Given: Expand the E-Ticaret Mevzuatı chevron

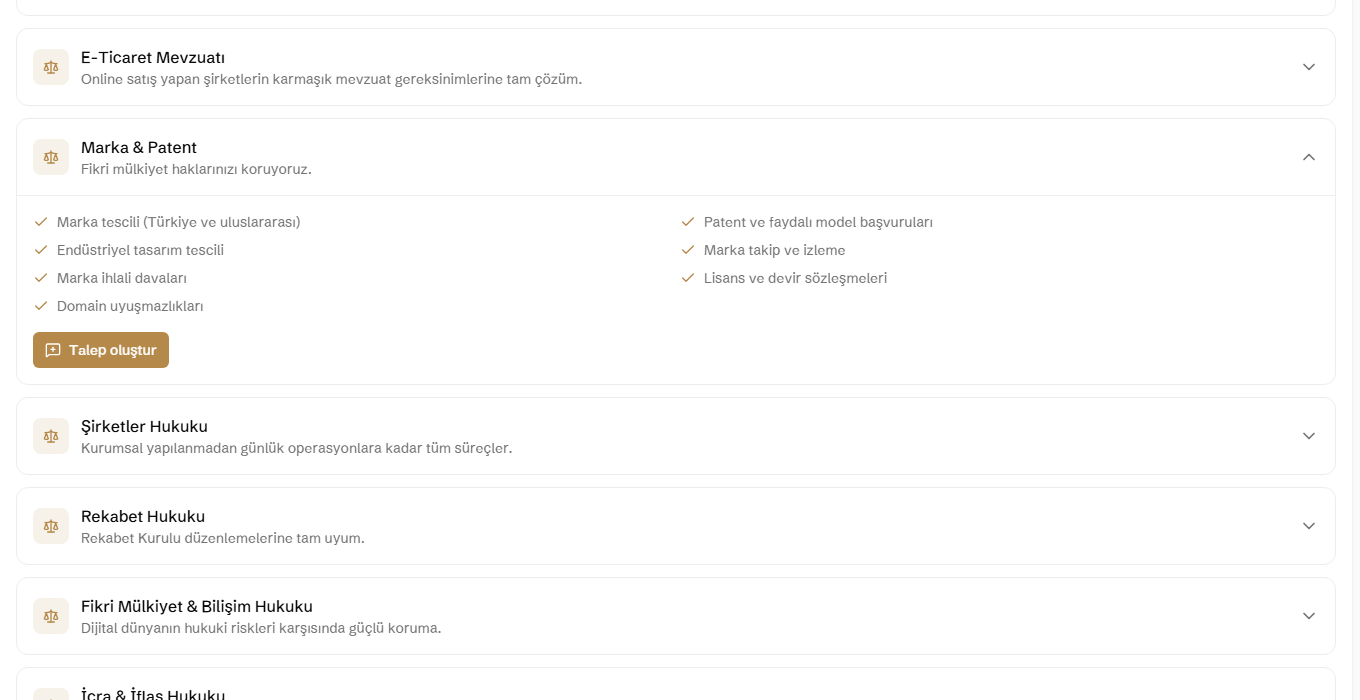Looking at the screenshot, I should pyautogui.click(x=1309, y=67).
